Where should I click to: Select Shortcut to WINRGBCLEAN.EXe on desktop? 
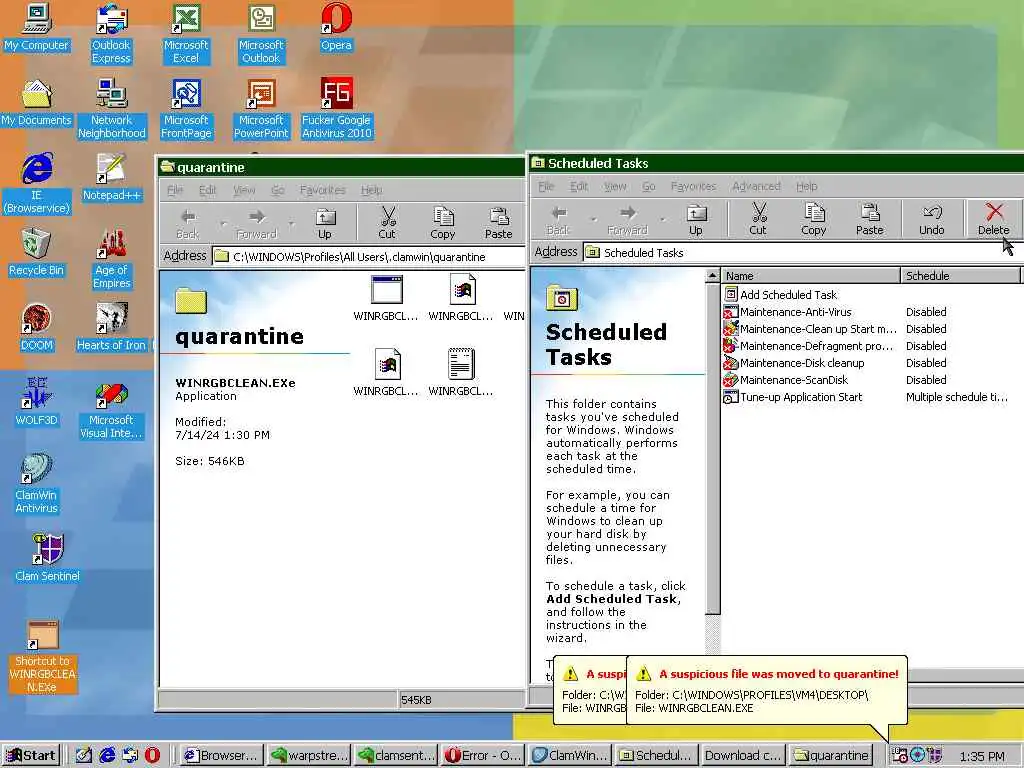[42, 657]
